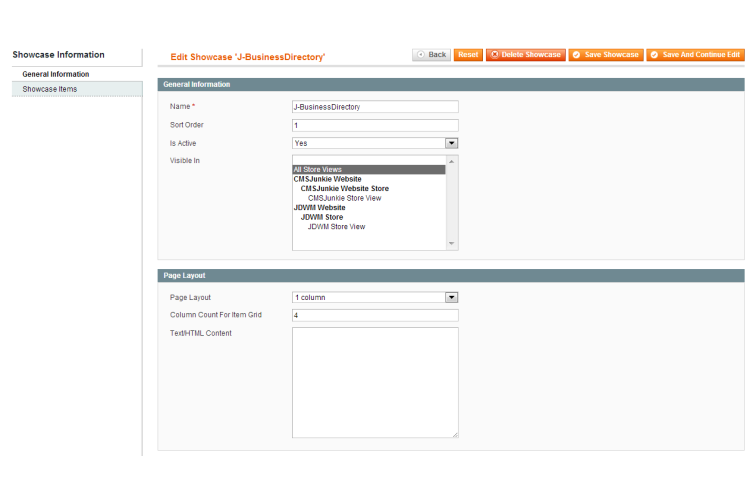The image size is (750, 500).
Task: Select All Store Views option
Action: [x=369, y=169]
